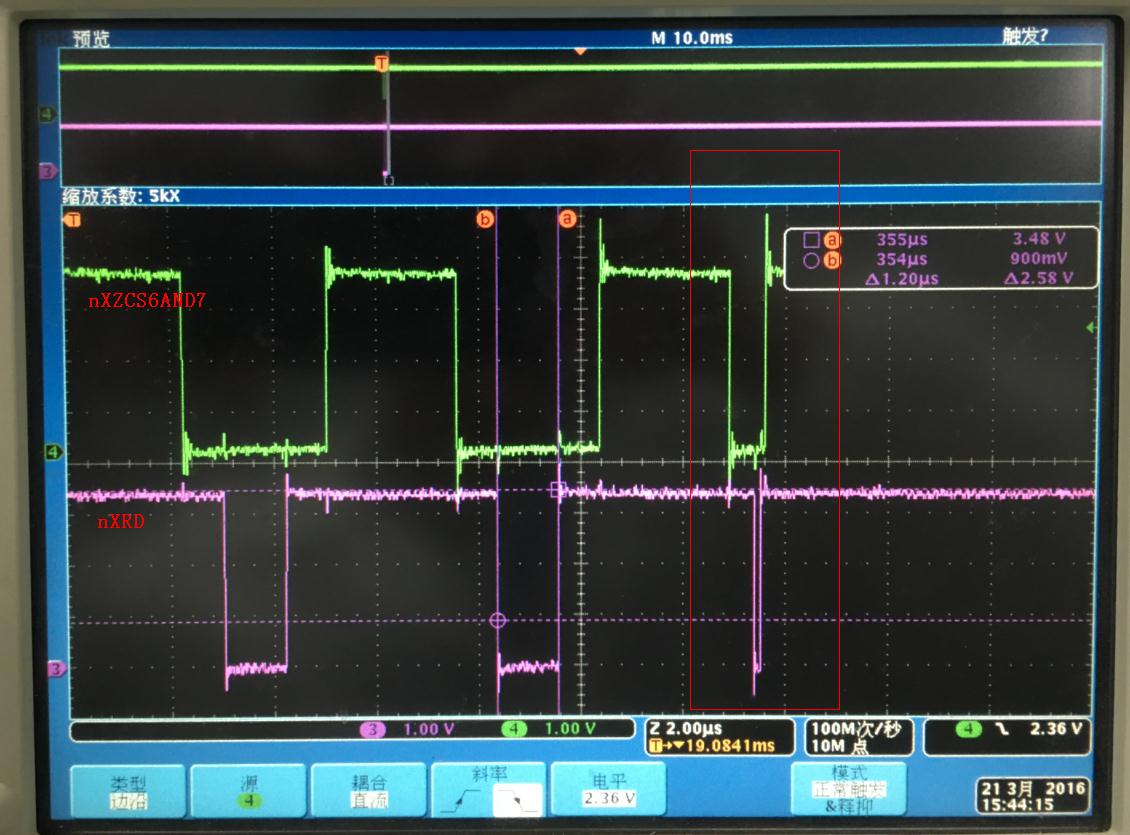Click channel 4 ground marker in preview
The width and height of the screenshot is (1130, 835).
click(48, 114)
